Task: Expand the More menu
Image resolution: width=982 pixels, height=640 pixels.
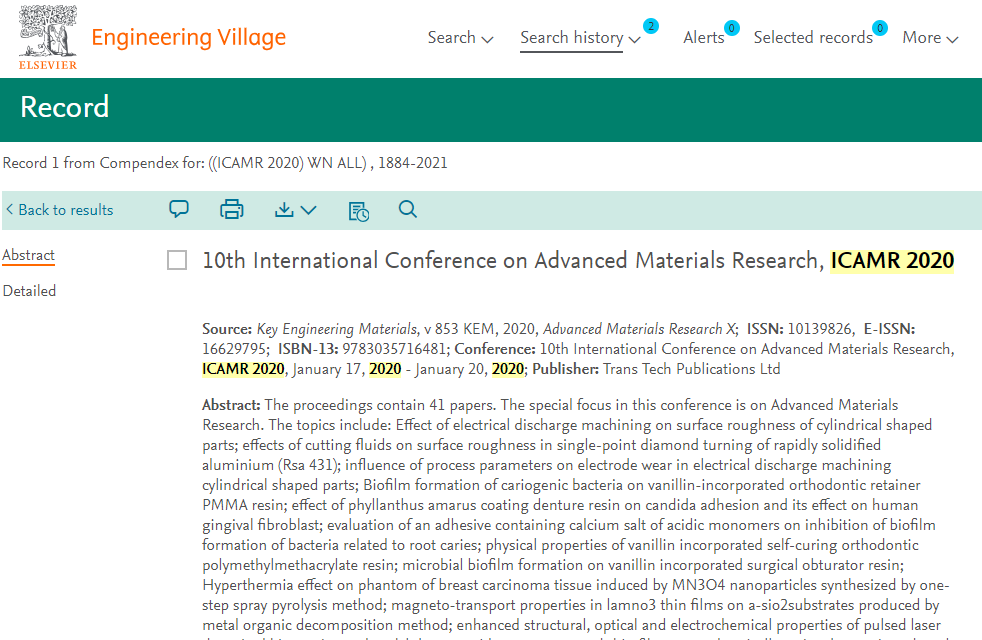Action: 930,38
